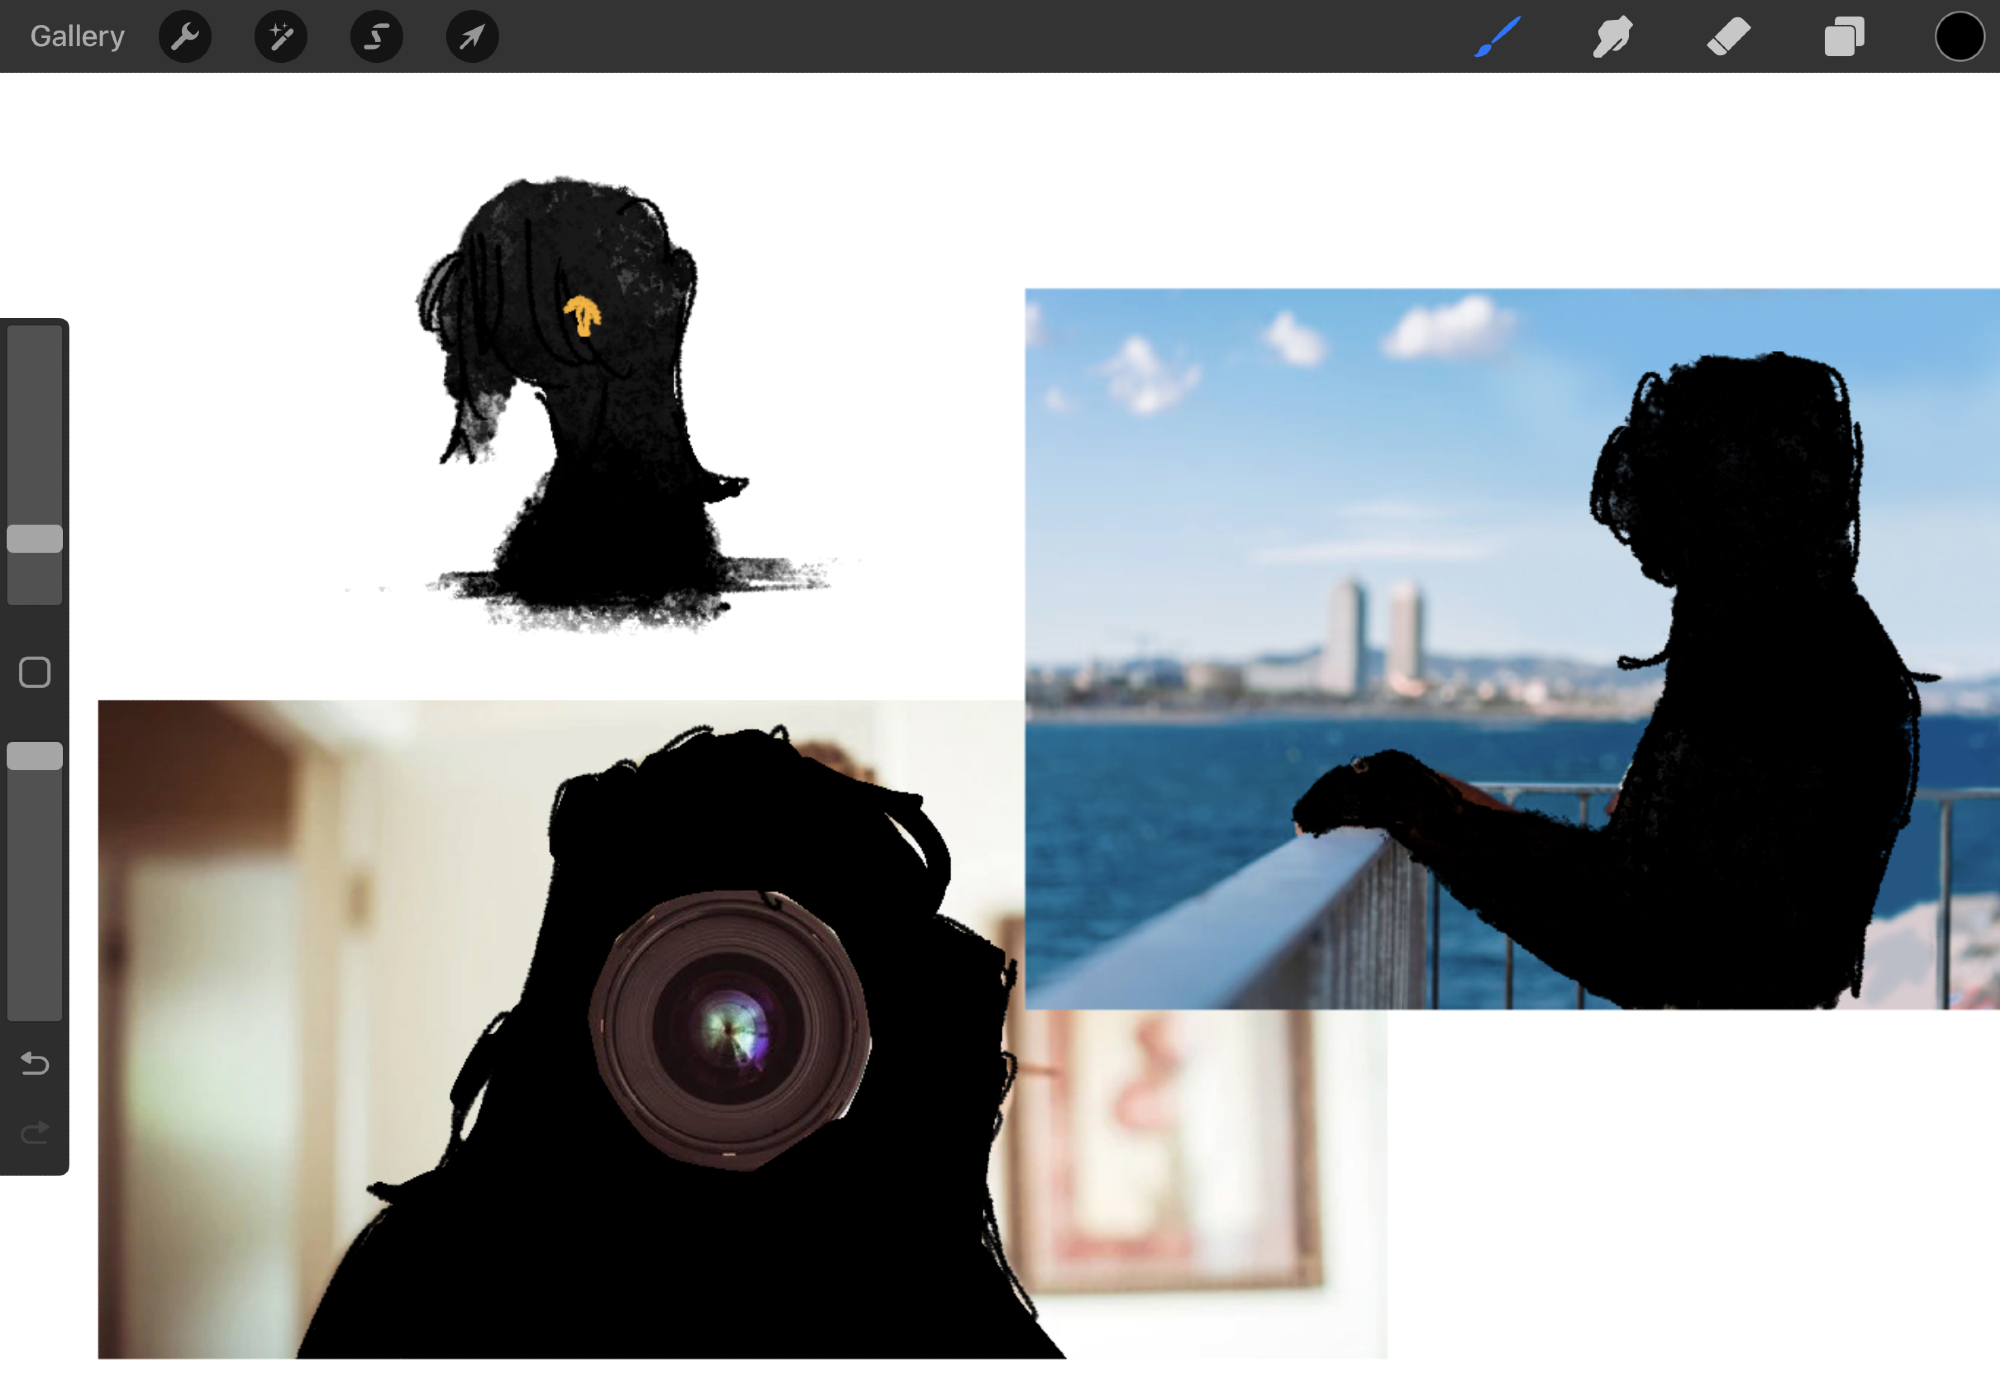Click the brush opacity slider handle
Image resolution: width=2000 pixels, height=1378 pixels.
pyautogui.click(x=35, y=756)
